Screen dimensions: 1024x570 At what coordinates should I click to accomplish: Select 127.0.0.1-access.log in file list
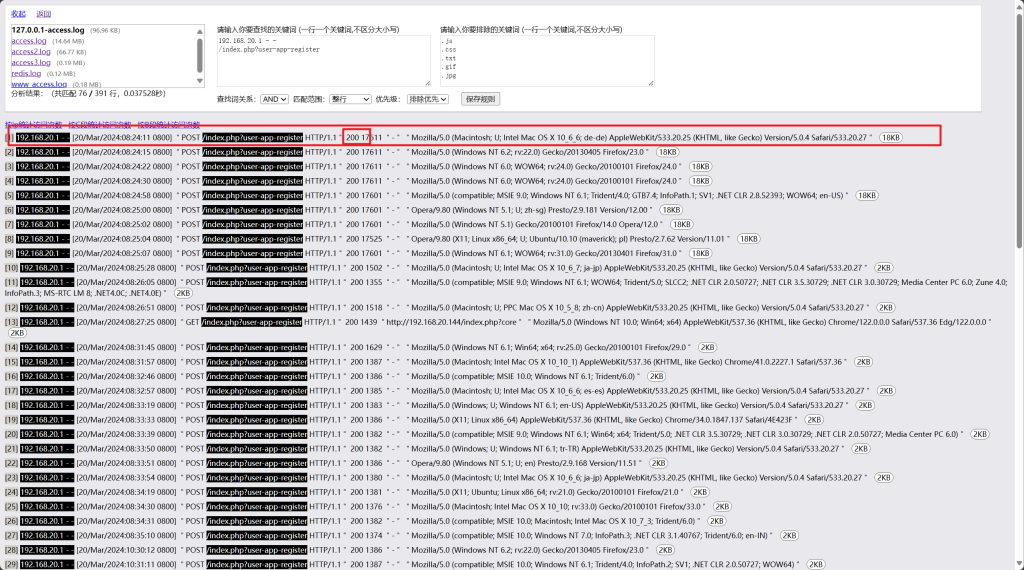click(48, 30)
